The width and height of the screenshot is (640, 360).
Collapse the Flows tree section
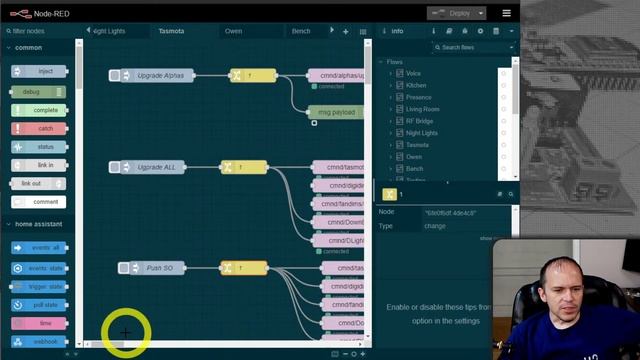pos(380,62)
